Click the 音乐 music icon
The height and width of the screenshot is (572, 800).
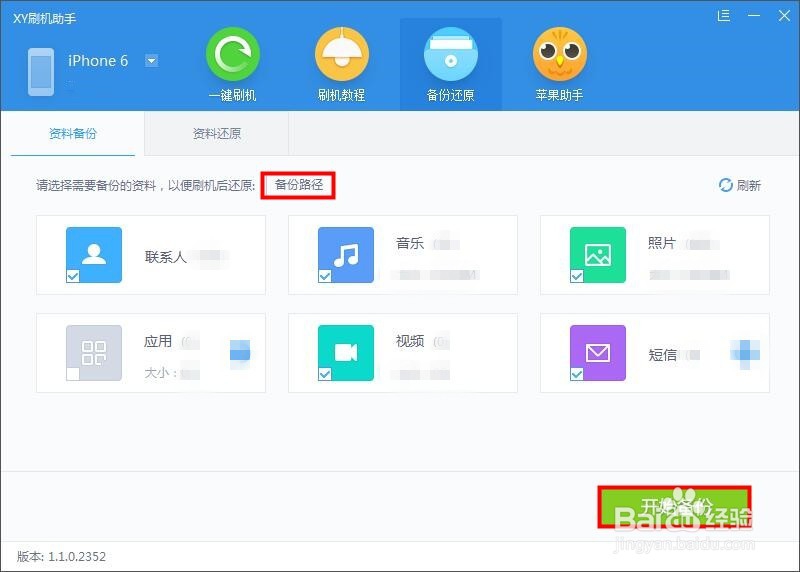[x=346, y=255]
